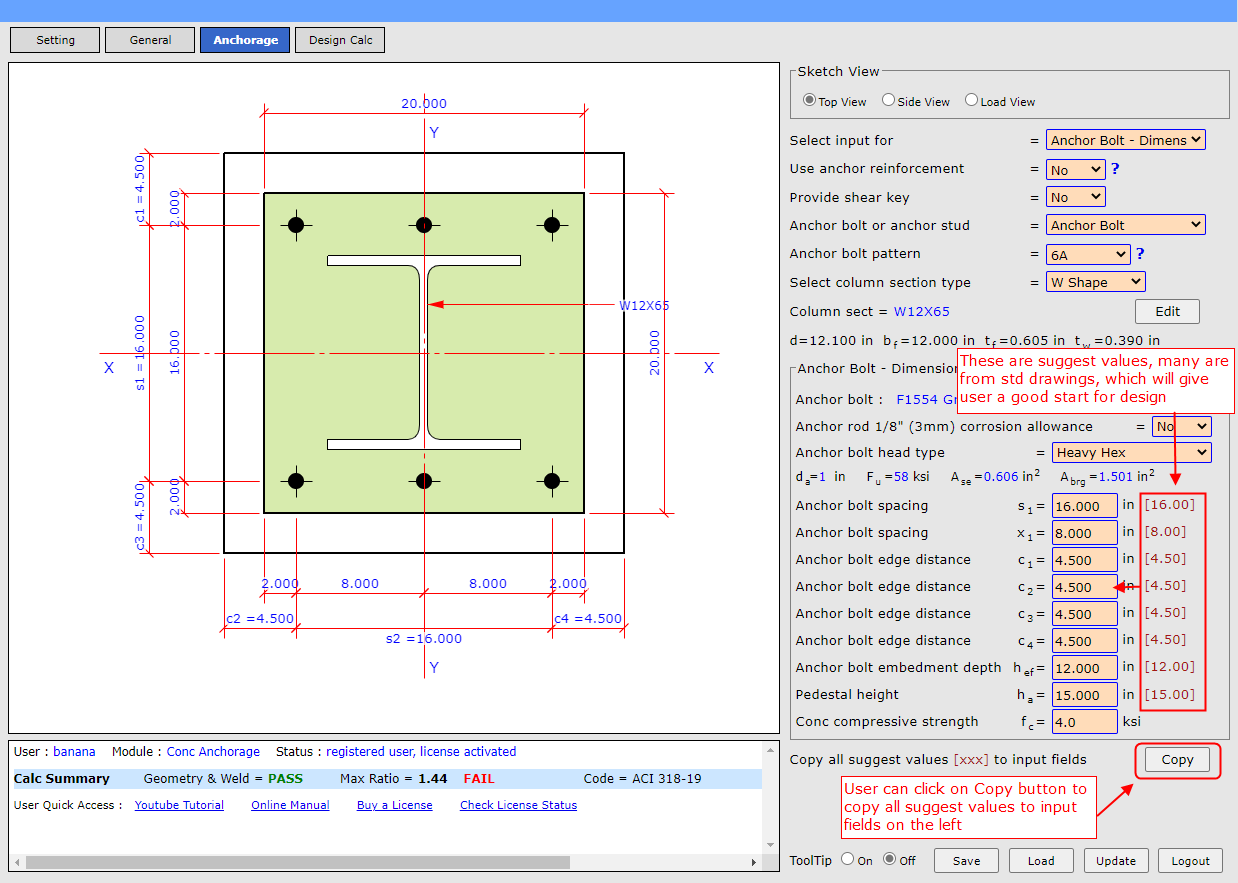
Task: Click the embedment depth hef input field
Action: [1084, 668]
